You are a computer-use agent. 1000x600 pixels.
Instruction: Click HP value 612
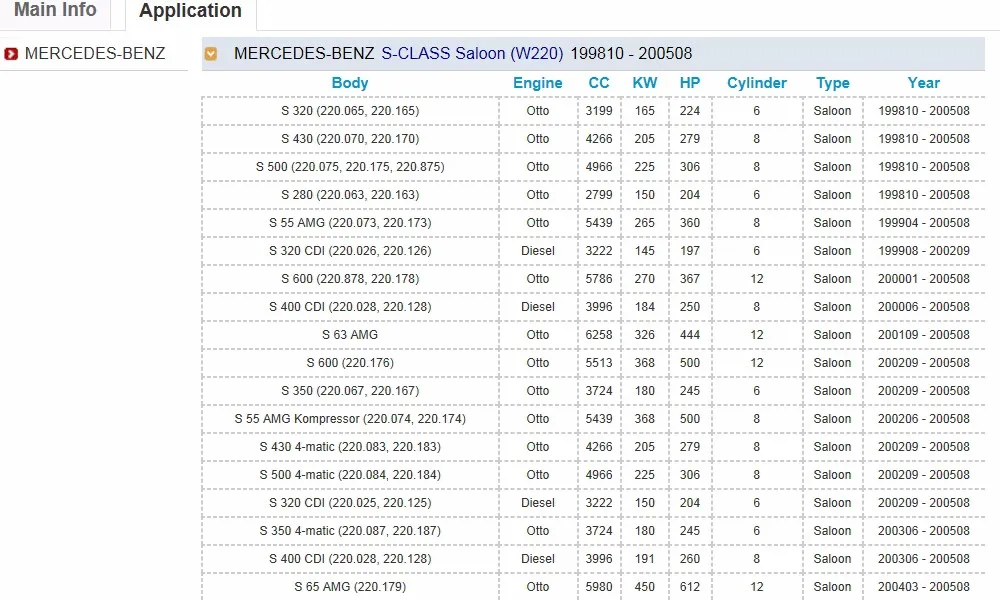coord(690,587)
